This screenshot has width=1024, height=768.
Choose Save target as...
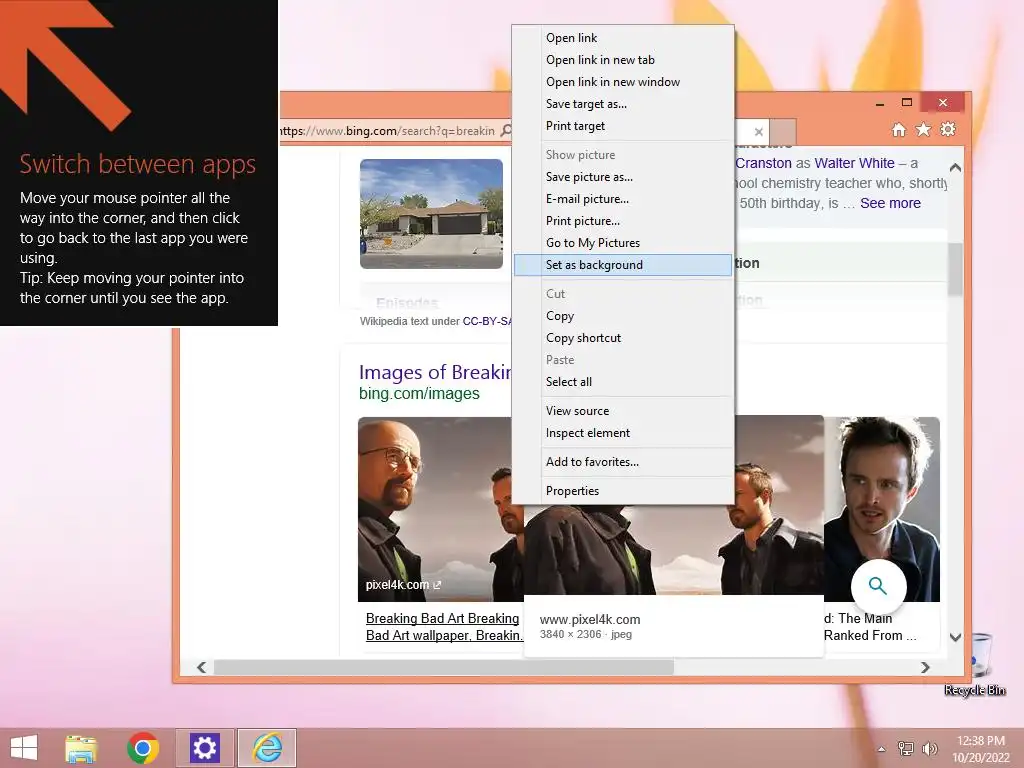coord(622,104)
